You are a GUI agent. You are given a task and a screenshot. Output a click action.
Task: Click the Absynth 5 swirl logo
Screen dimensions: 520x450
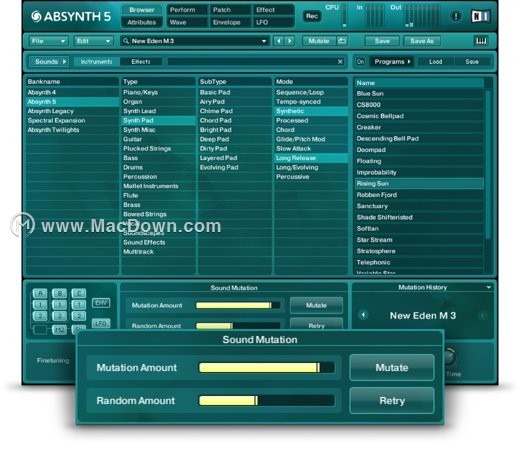pos(36,16)
